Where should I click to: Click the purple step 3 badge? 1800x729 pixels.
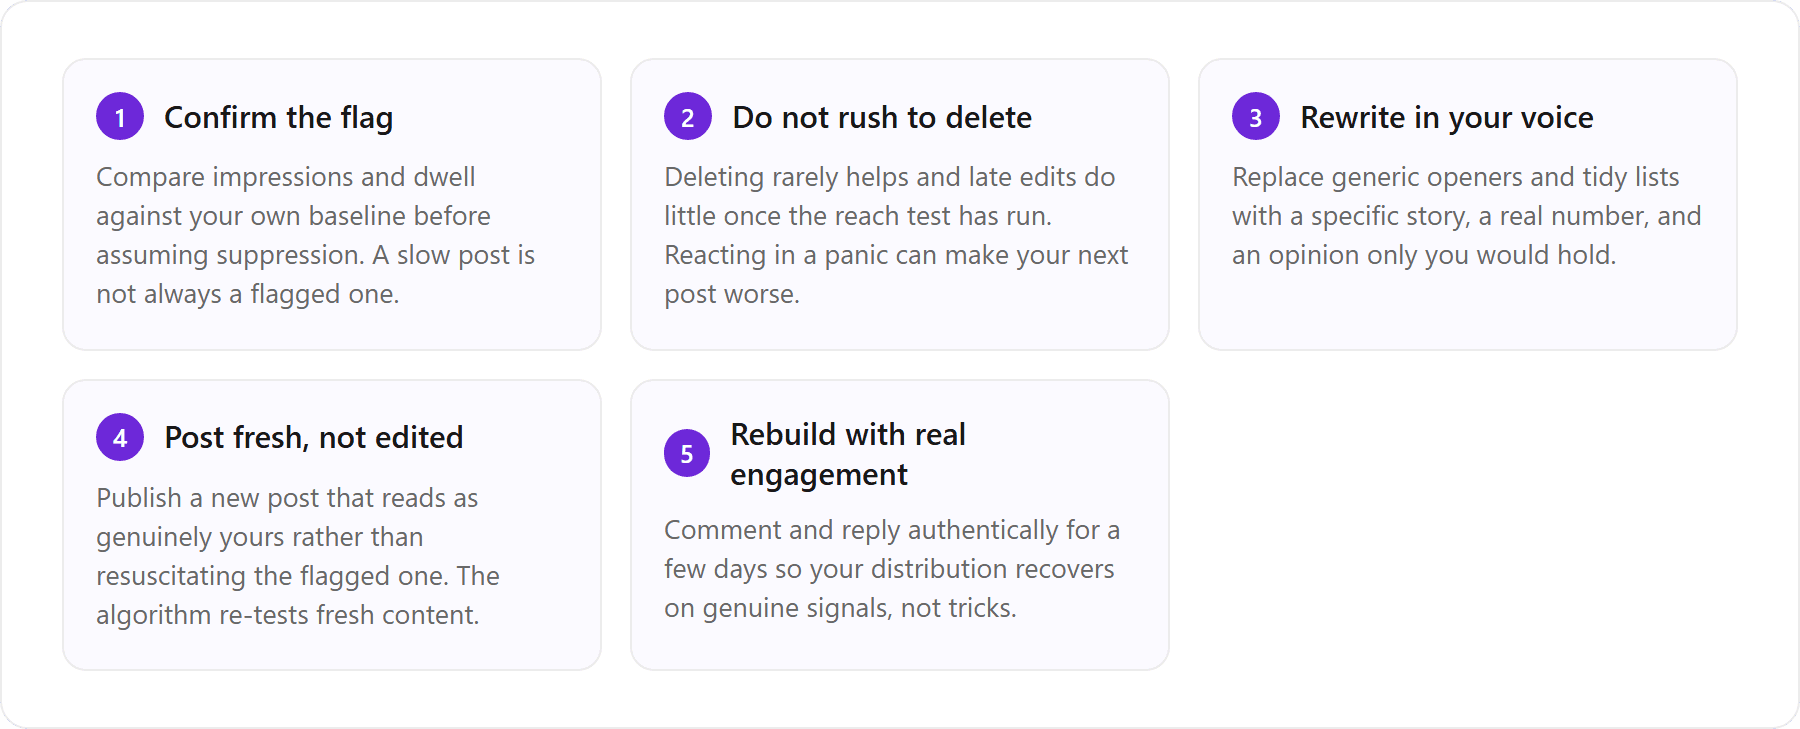point(1256,117)
